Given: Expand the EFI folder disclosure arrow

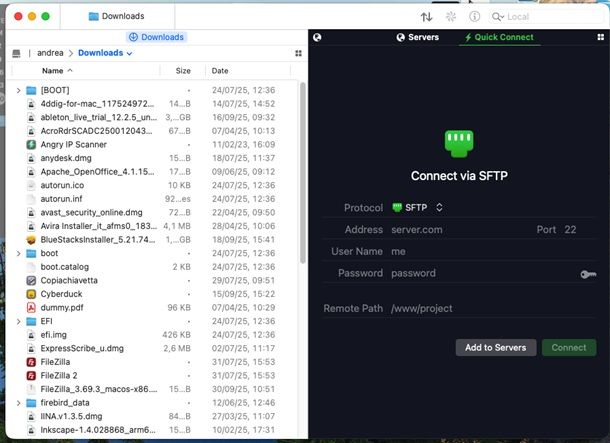Looking at the screenshot, I should 18,322.
